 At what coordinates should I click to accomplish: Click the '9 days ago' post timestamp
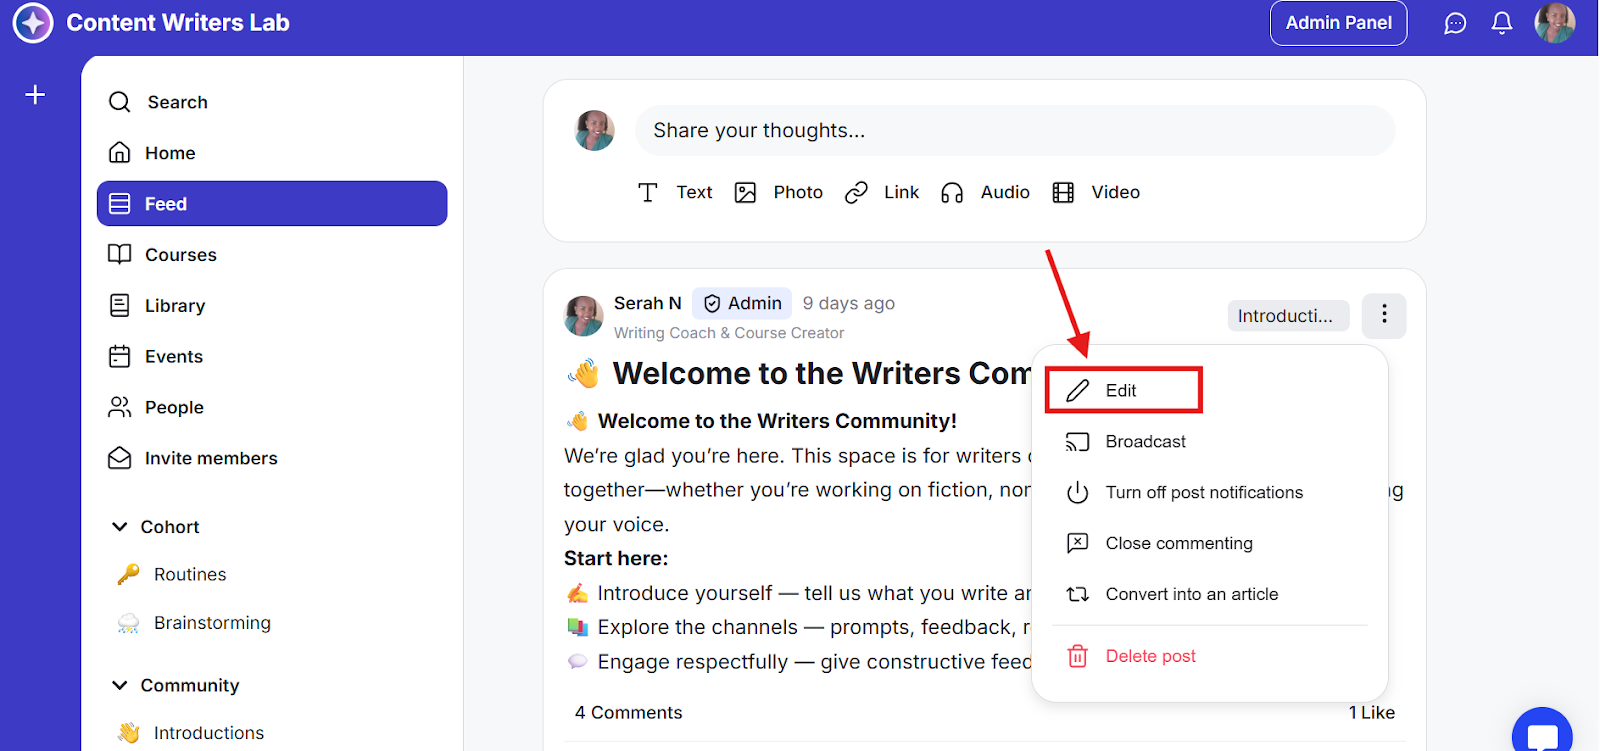848,303
